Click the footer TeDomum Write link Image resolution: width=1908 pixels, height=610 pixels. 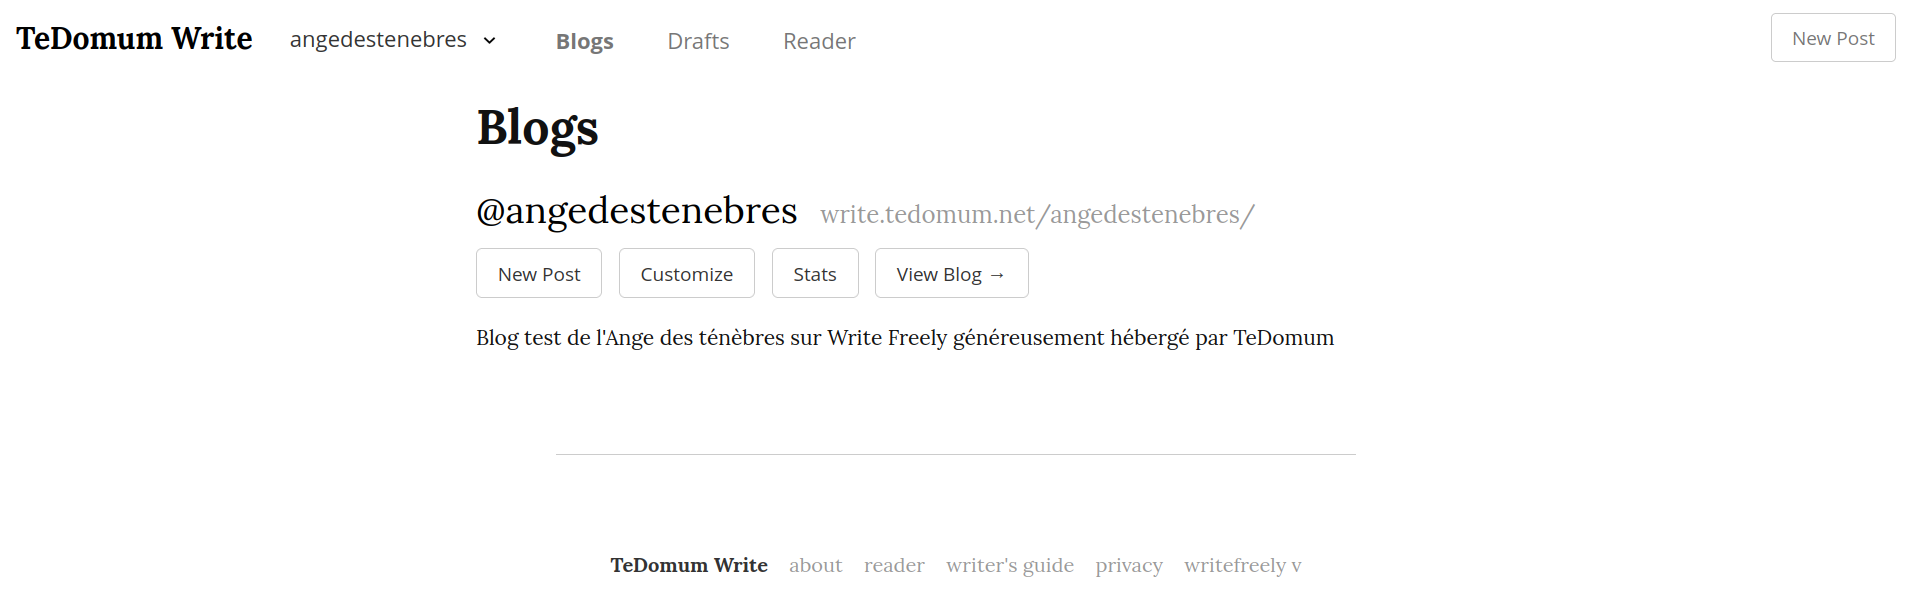point(689,565)
